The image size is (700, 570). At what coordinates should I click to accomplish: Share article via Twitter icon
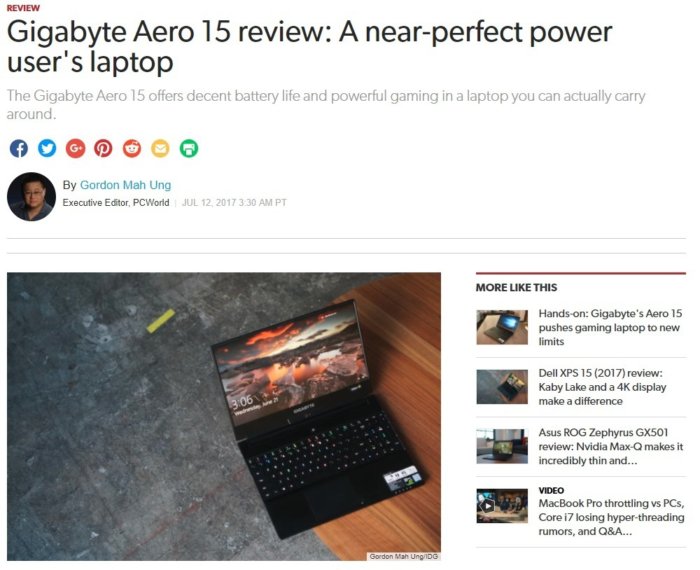click(x=47, y=149)
